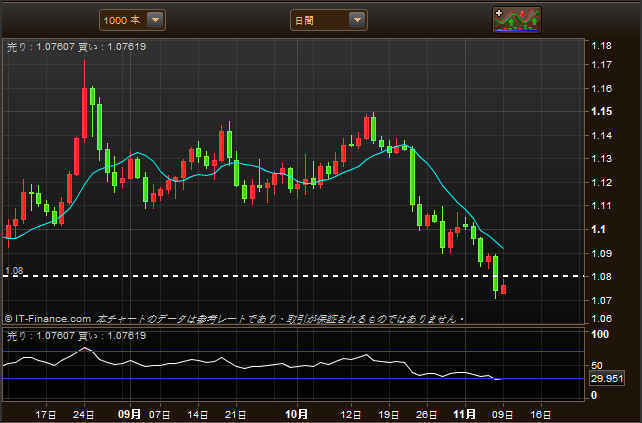Image resolution: width=642 pixels, height=423 pixels.
Task: Expand the 日間 timeframe dropdown
Action: click(x=329, y=20)
